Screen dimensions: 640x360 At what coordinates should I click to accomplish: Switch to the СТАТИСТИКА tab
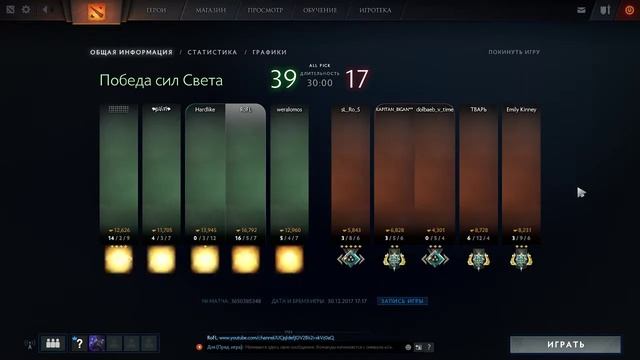(212, 52)
